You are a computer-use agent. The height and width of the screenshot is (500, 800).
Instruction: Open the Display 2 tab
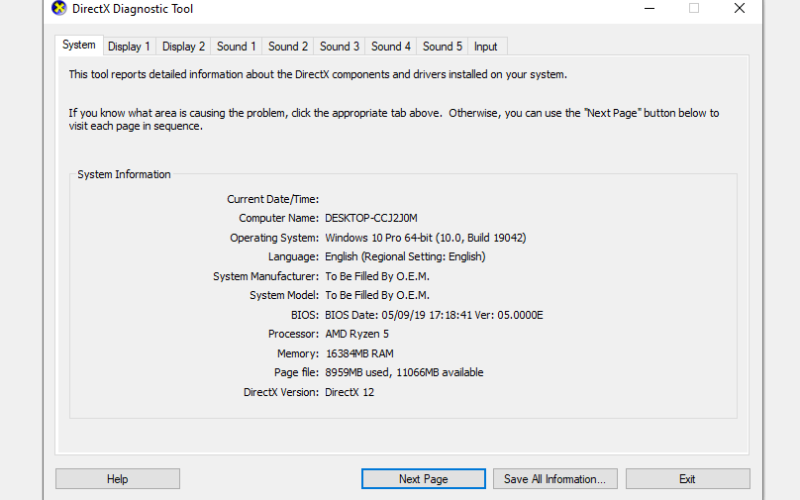[183, 46]
